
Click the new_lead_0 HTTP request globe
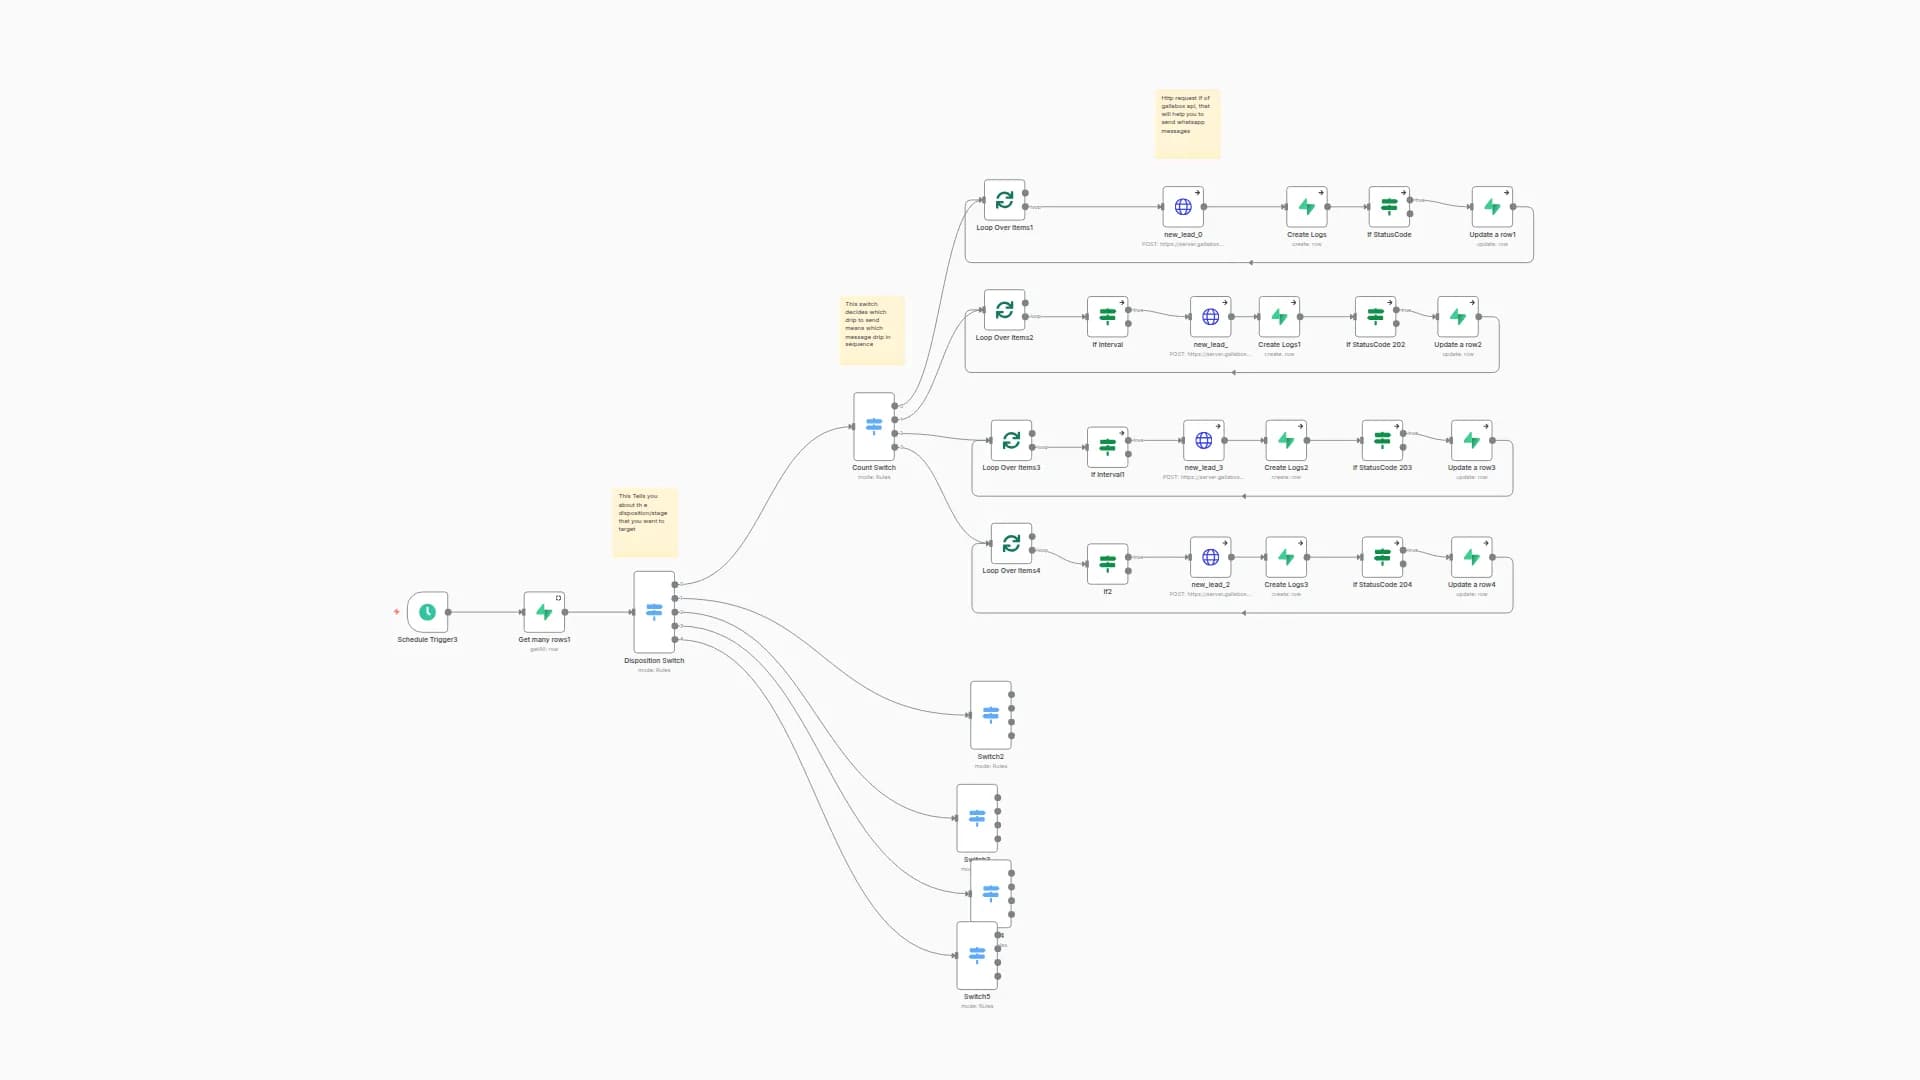click(x=1183, y=207)
